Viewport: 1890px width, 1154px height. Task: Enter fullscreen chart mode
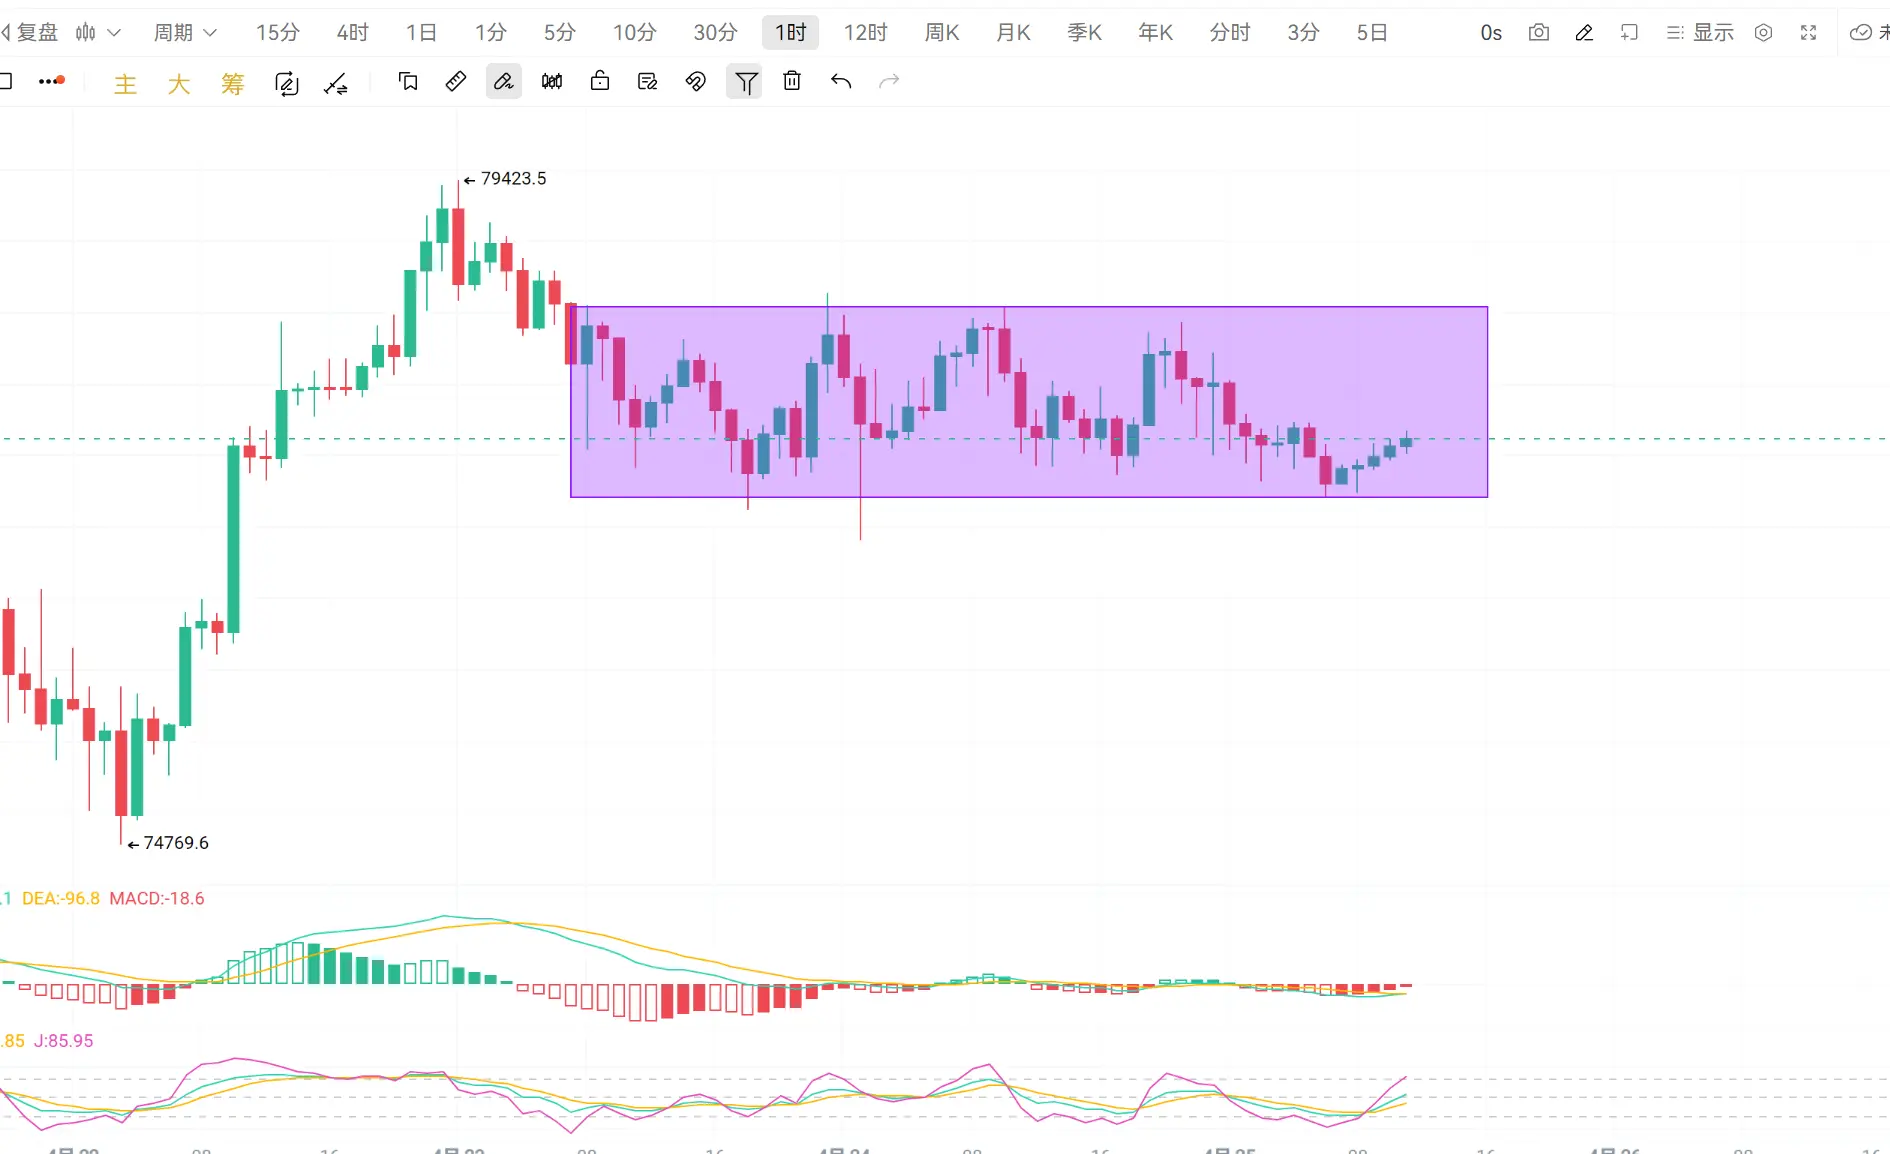coord(1808,33)
